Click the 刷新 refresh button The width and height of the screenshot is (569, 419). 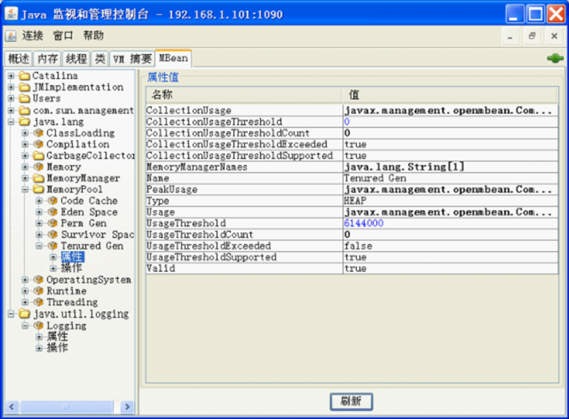[x=351, y=402]
